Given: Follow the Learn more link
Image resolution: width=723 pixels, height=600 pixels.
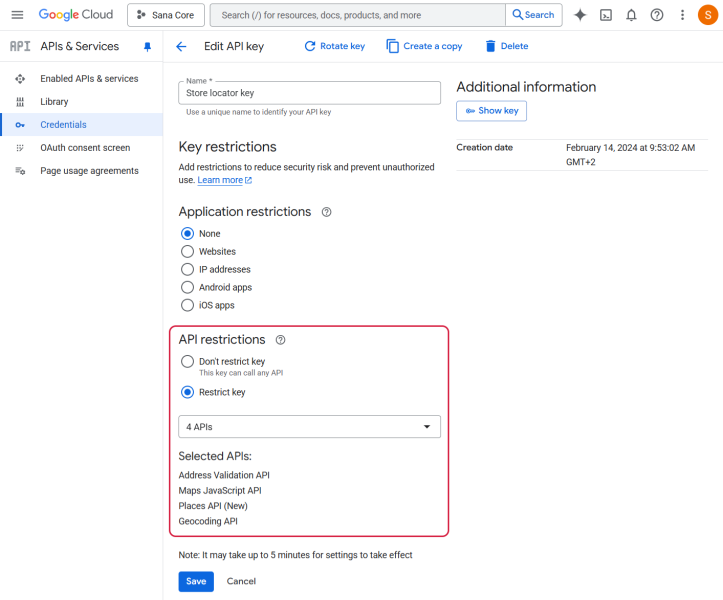Looking at the screenshot, I should click(x=220, y=180).
